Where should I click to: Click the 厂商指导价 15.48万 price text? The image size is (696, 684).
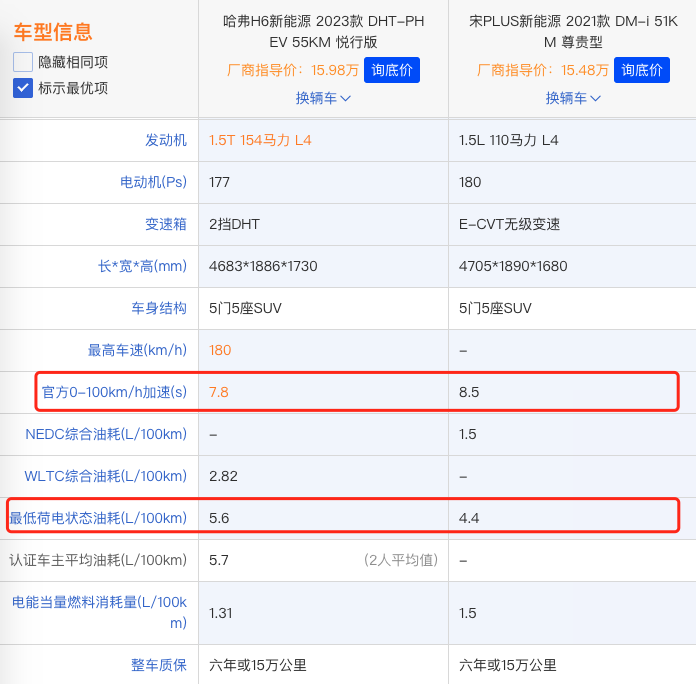click(x=542, y=70)
